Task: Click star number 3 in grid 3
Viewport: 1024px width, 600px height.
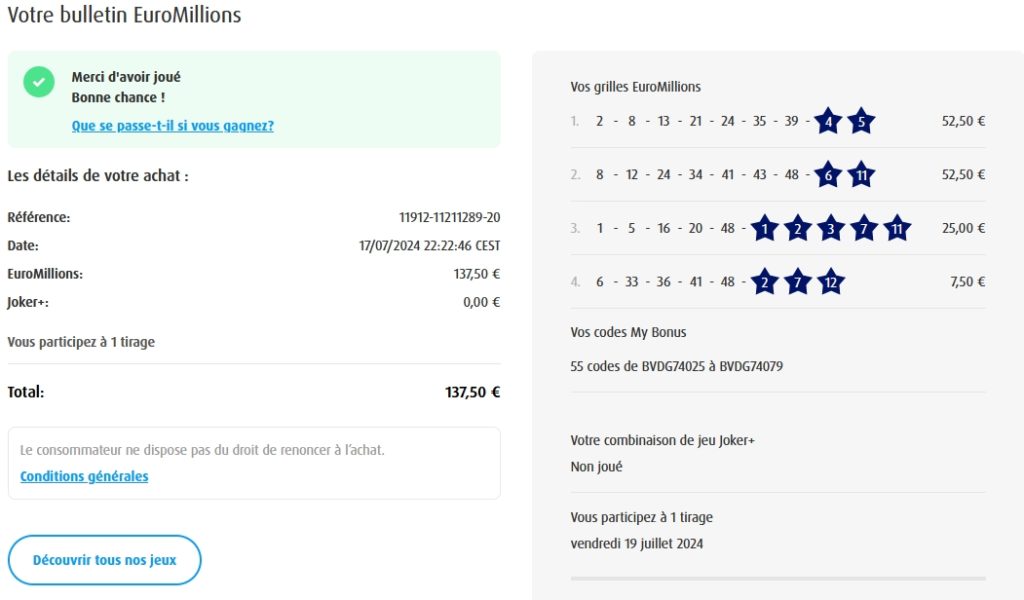Action: 831,228
